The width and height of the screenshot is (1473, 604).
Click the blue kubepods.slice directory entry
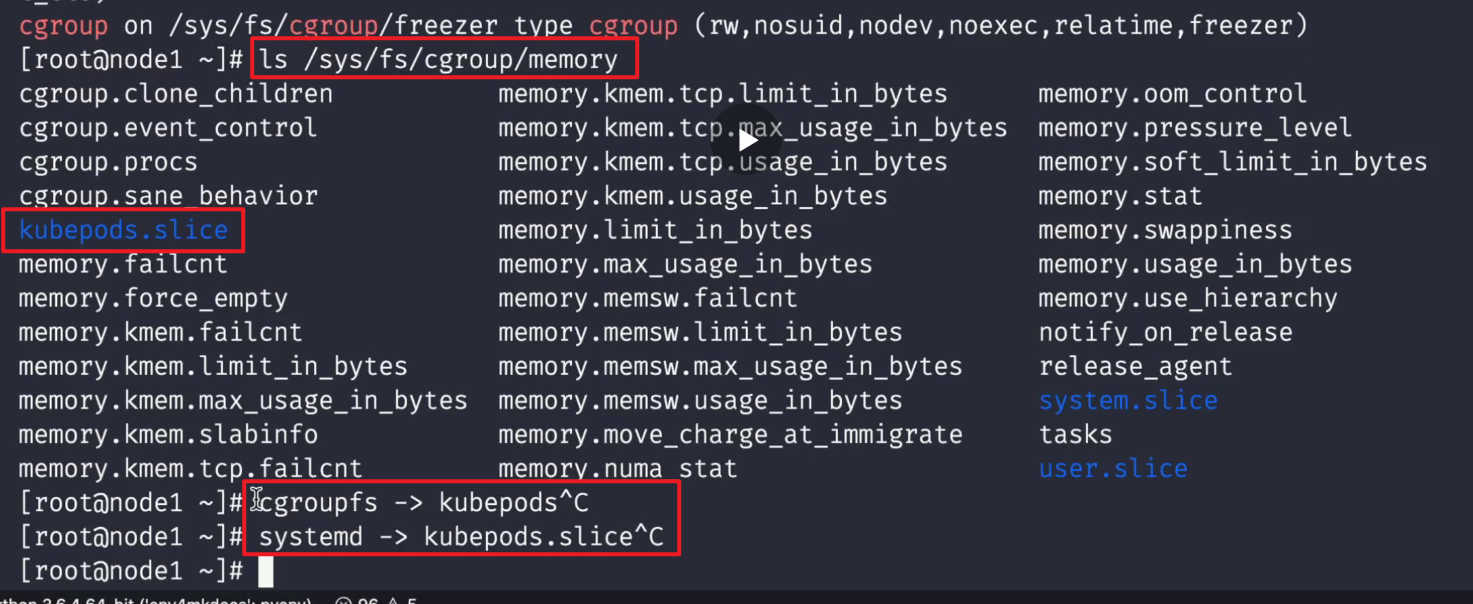click(123, 230)
